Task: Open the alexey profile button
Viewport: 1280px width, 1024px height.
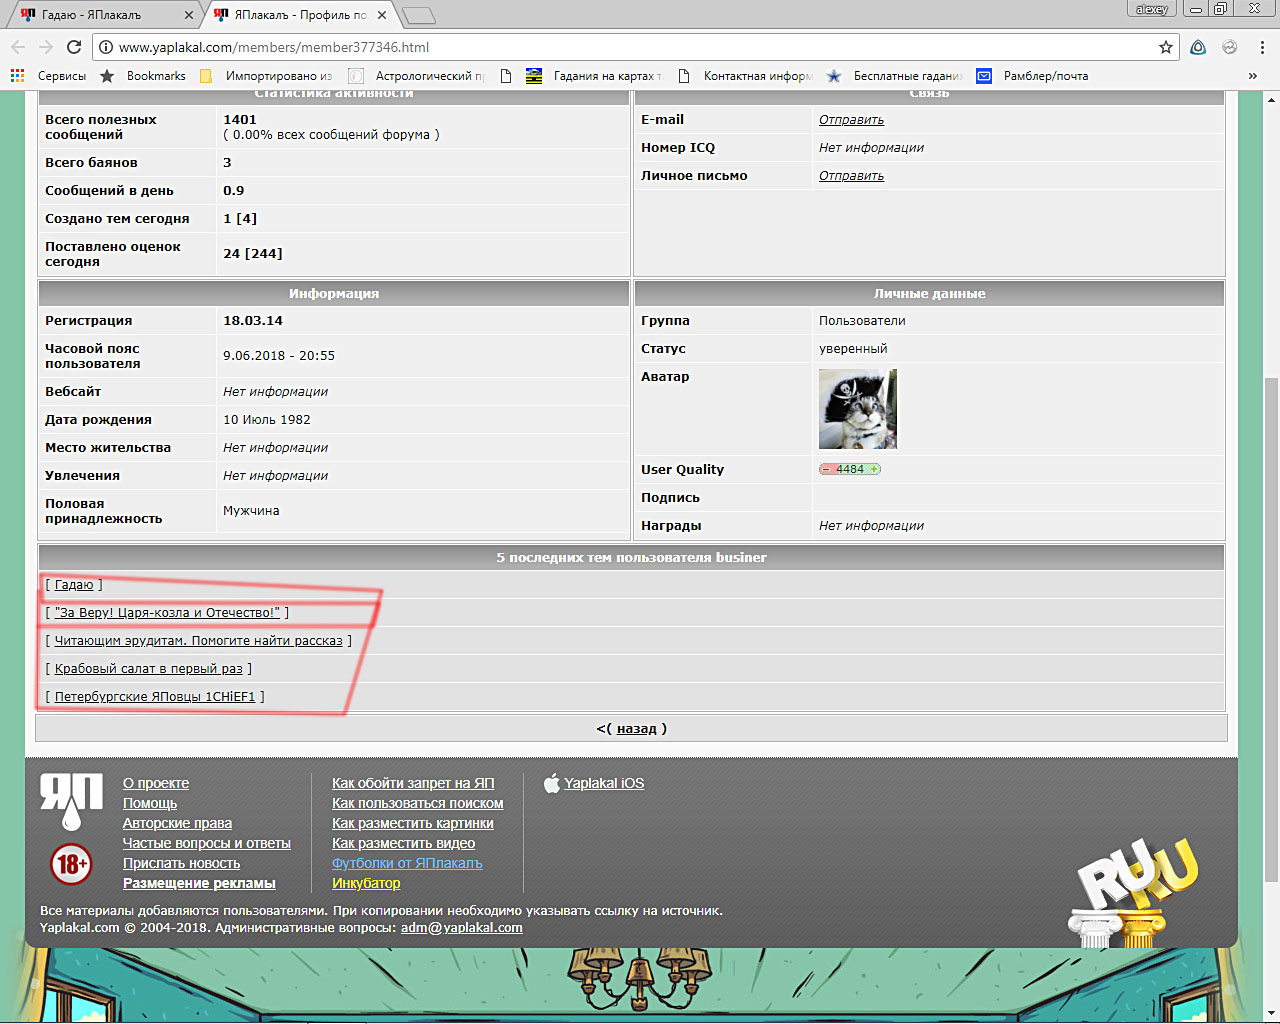Action: 1152,9
